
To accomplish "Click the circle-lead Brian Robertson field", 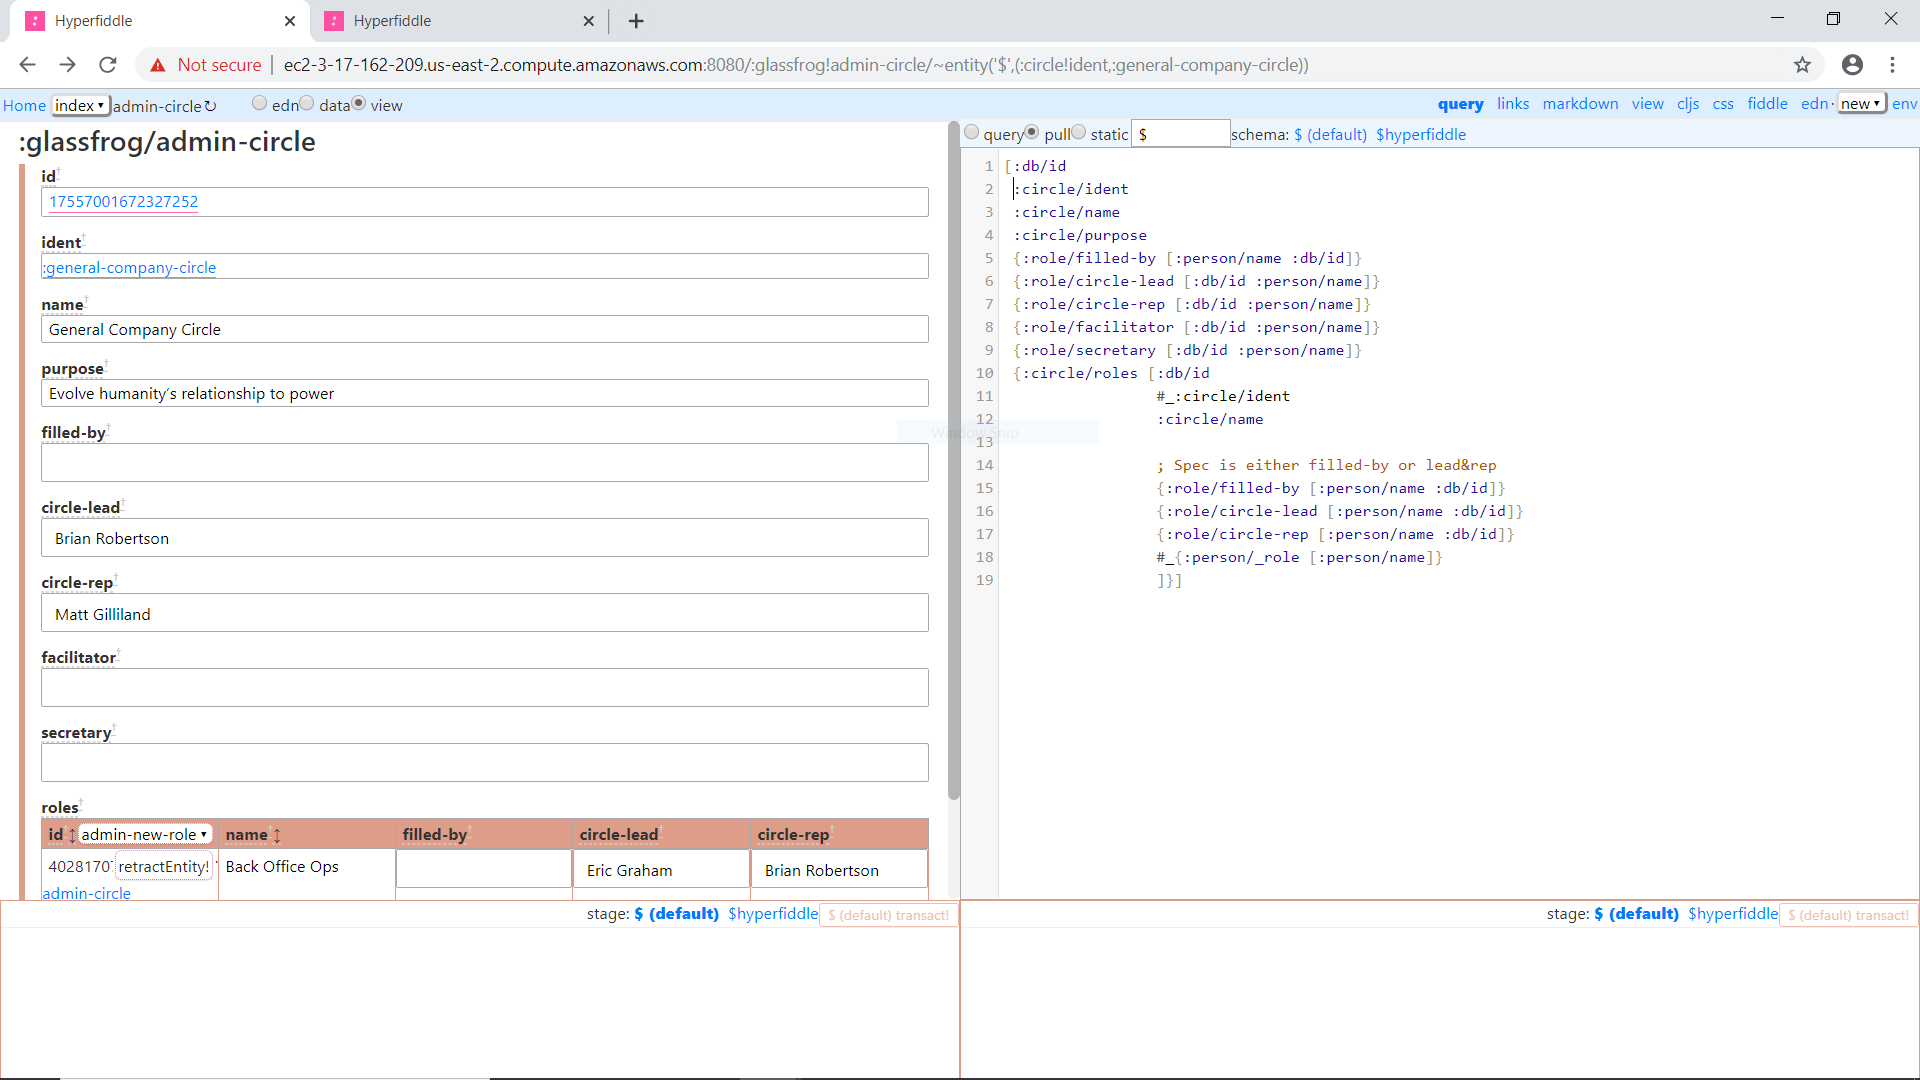I will 484,538.
